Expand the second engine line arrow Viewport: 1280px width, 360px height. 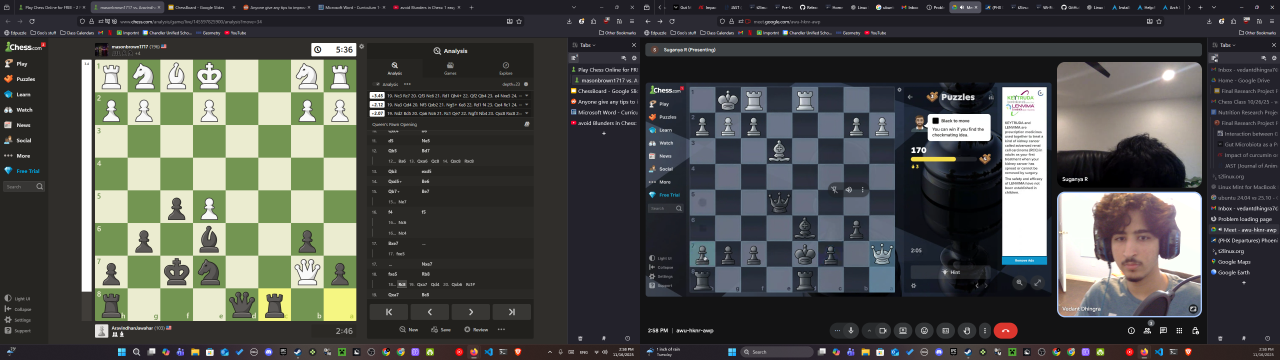(526, 104)
